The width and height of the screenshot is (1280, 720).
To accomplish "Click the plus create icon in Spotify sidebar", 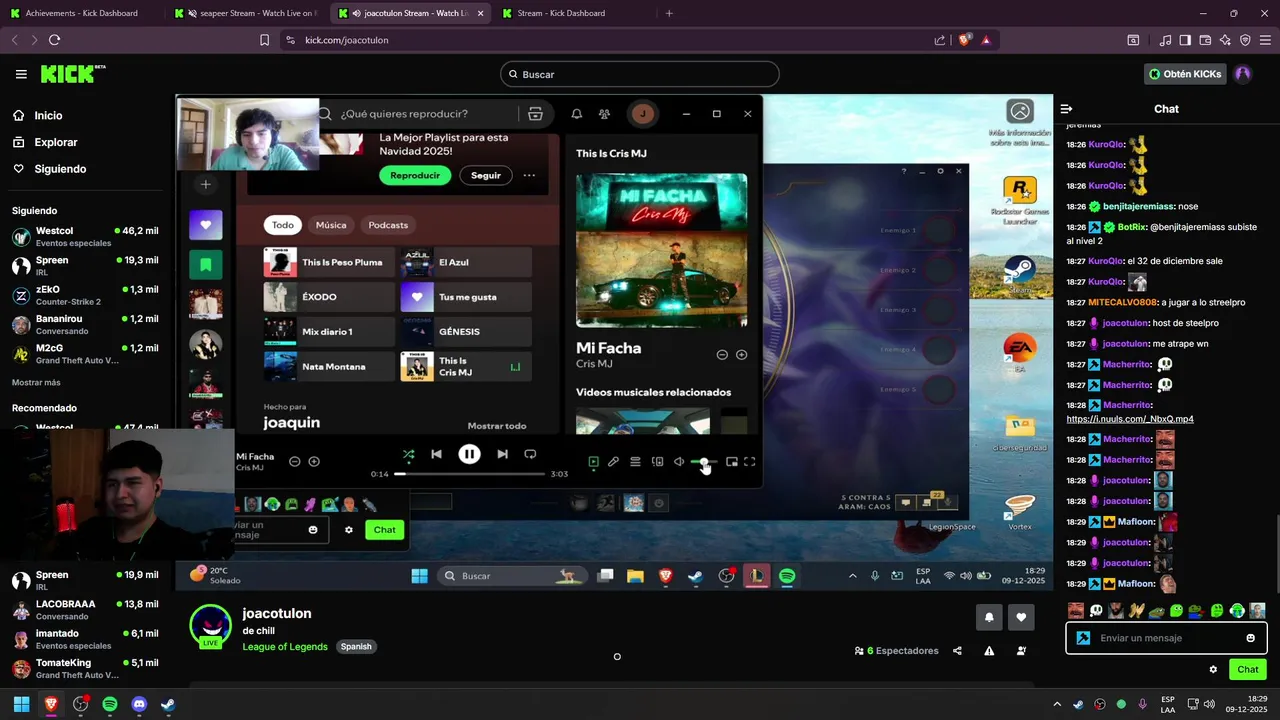I will (206, 184).
